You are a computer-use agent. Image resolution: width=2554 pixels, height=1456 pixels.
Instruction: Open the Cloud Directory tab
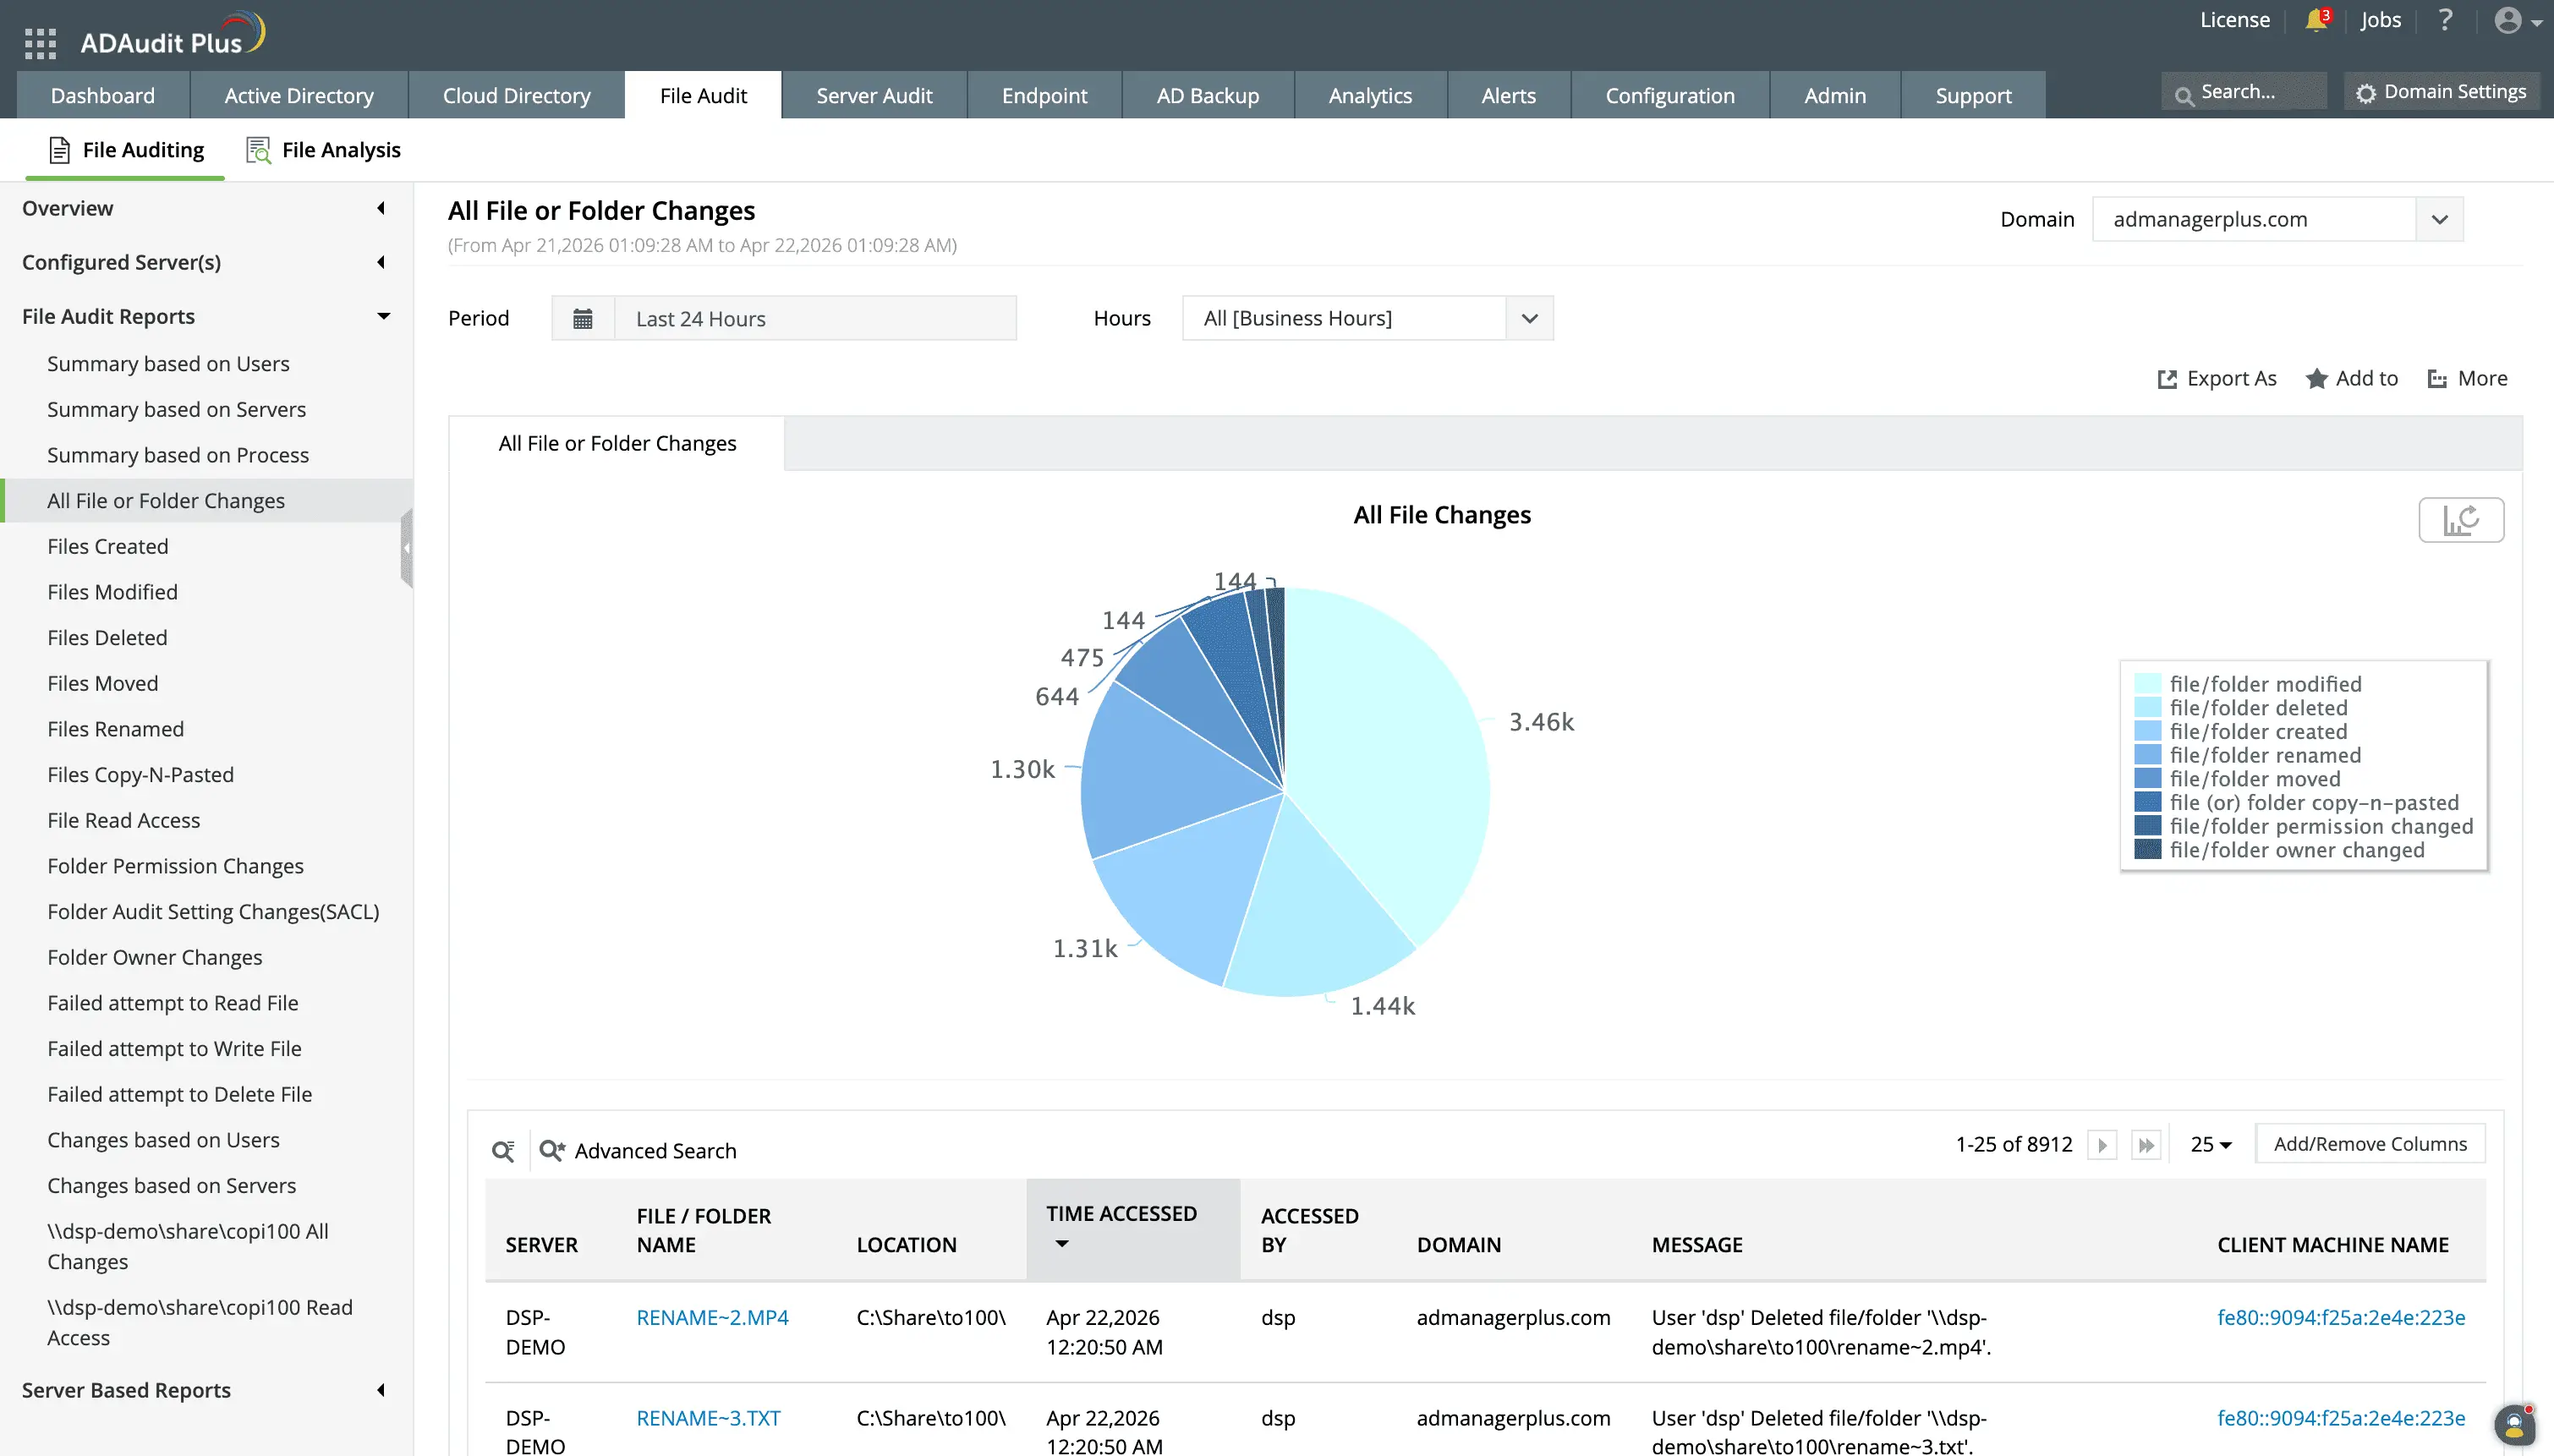[x=516, y=95]
